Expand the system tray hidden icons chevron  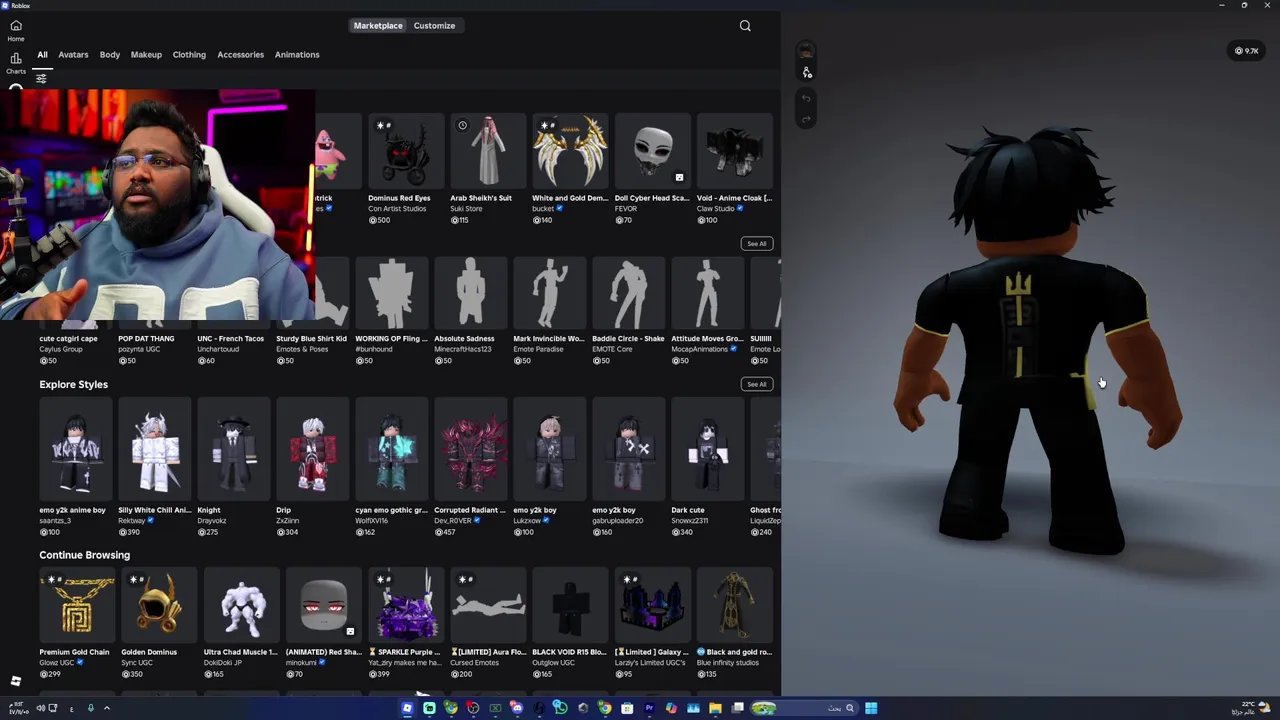[107, 708]
